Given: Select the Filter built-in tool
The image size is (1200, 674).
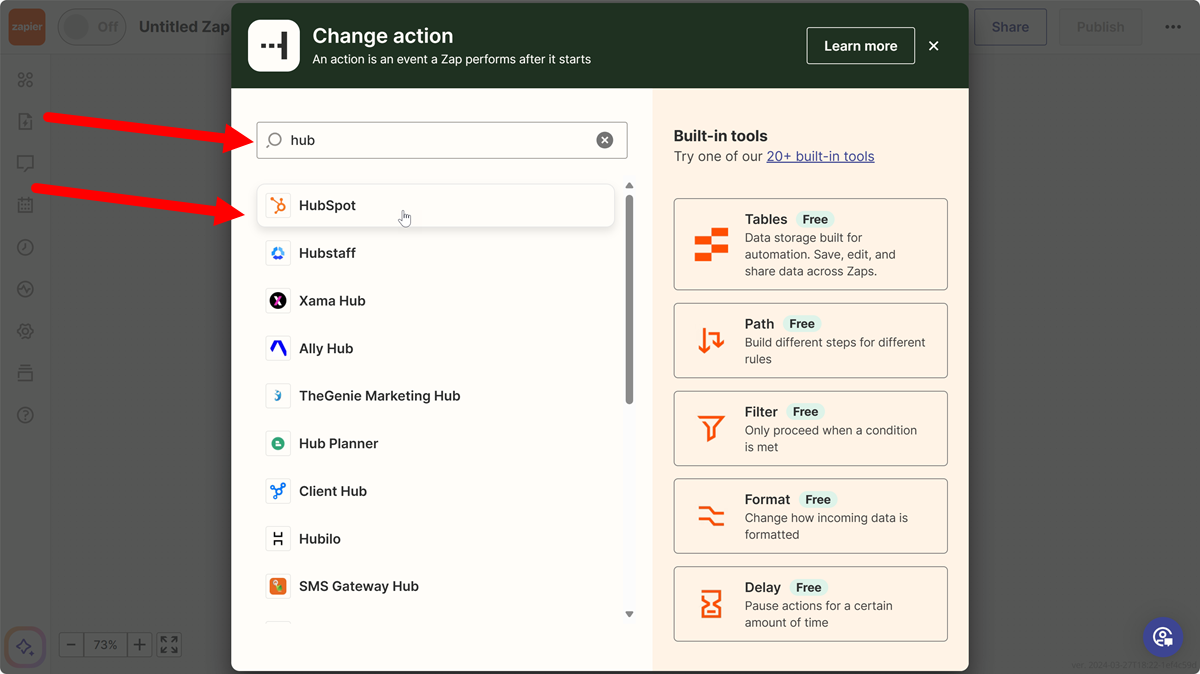Looking at the screenshot, I should click(x=810, y=428).
